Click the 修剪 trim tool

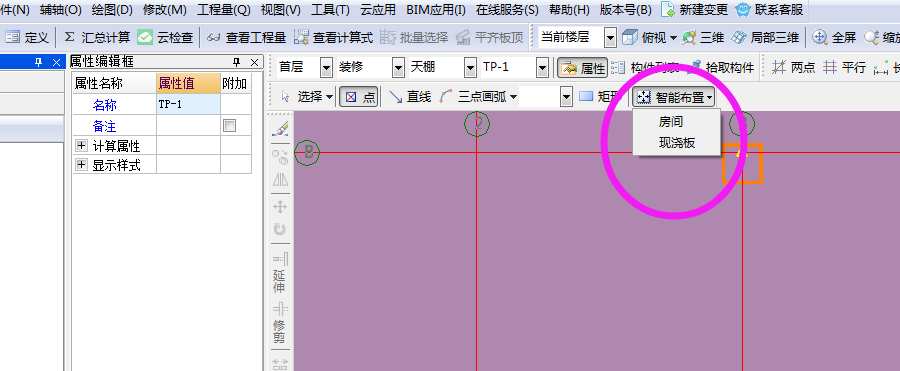tap(280, 323)
